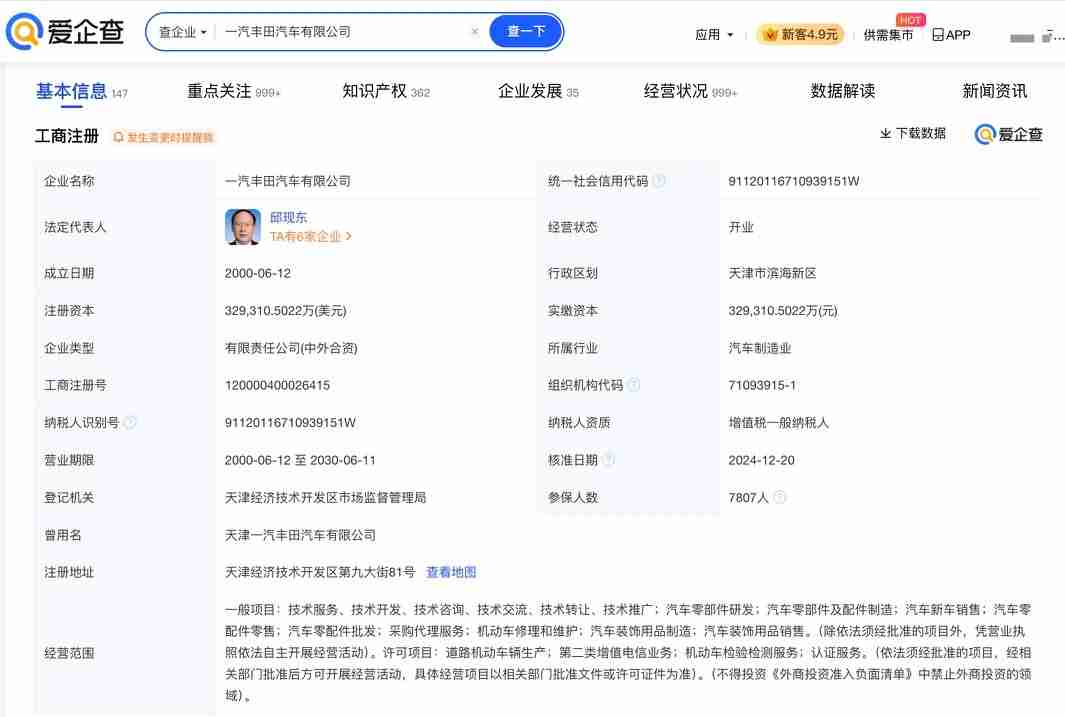Screen dimensions: 1065x717
Task: Click the 邱现东 avatar photo
Action: (242, 227)
